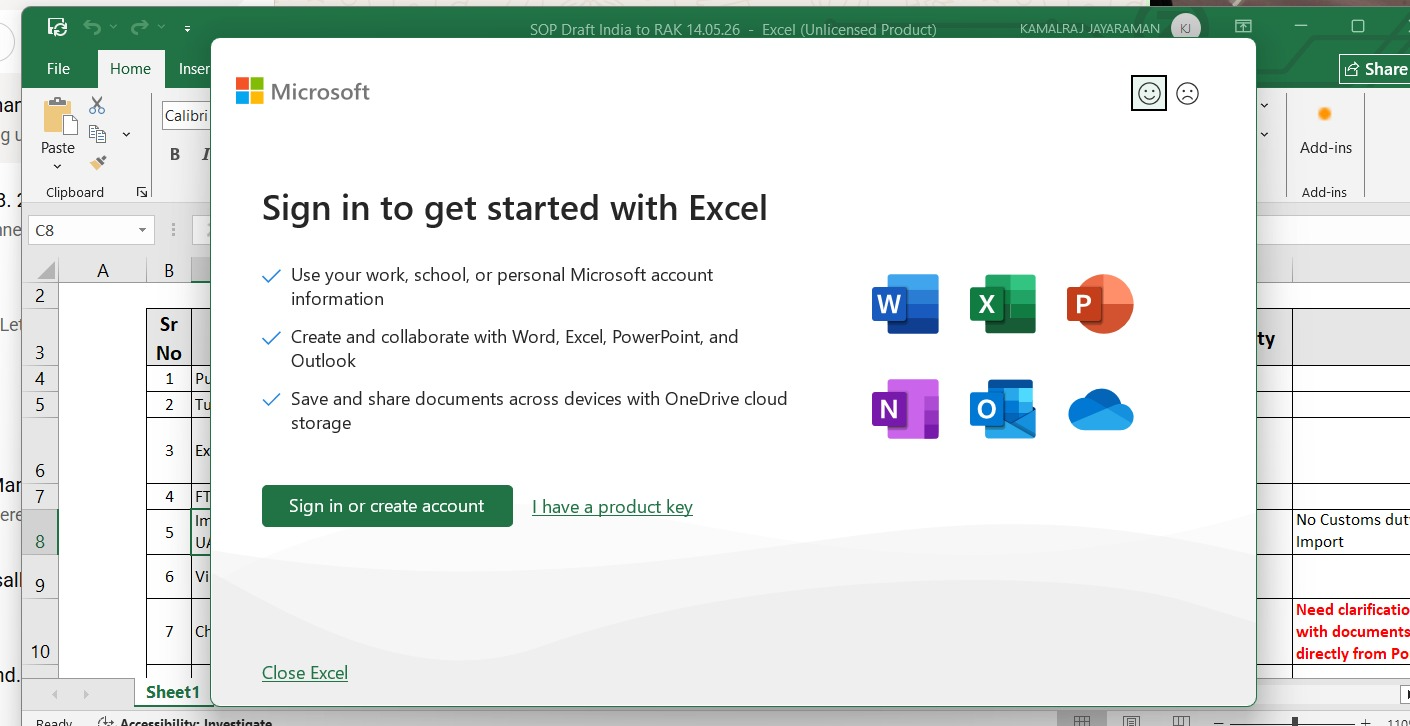Select the cell with Sr No 7

(169, 631)
